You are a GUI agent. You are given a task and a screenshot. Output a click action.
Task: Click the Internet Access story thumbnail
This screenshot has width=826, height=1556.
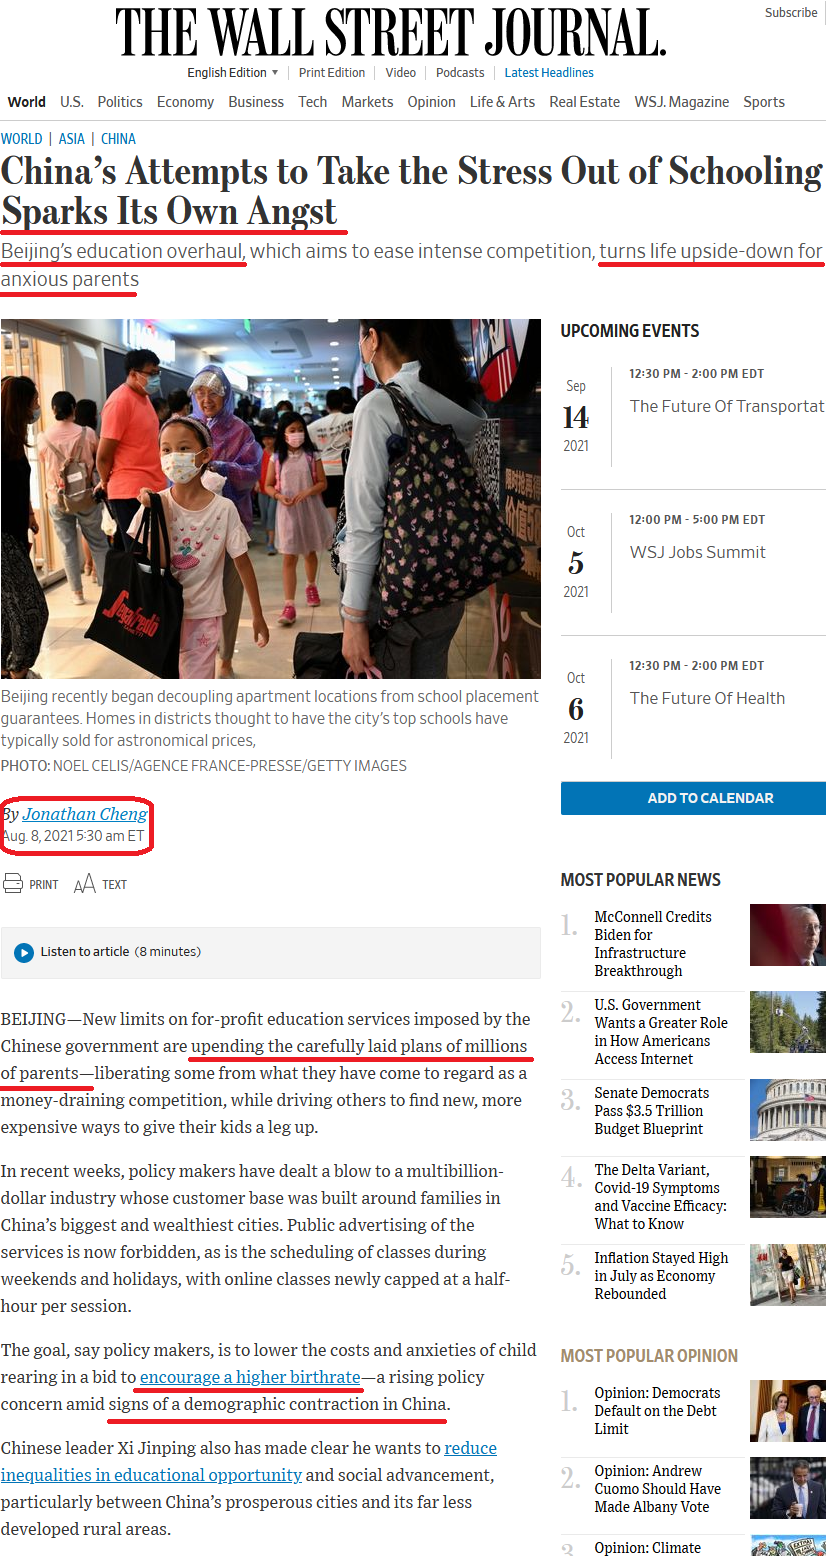pyautogui.click(x=788, y=1022)
